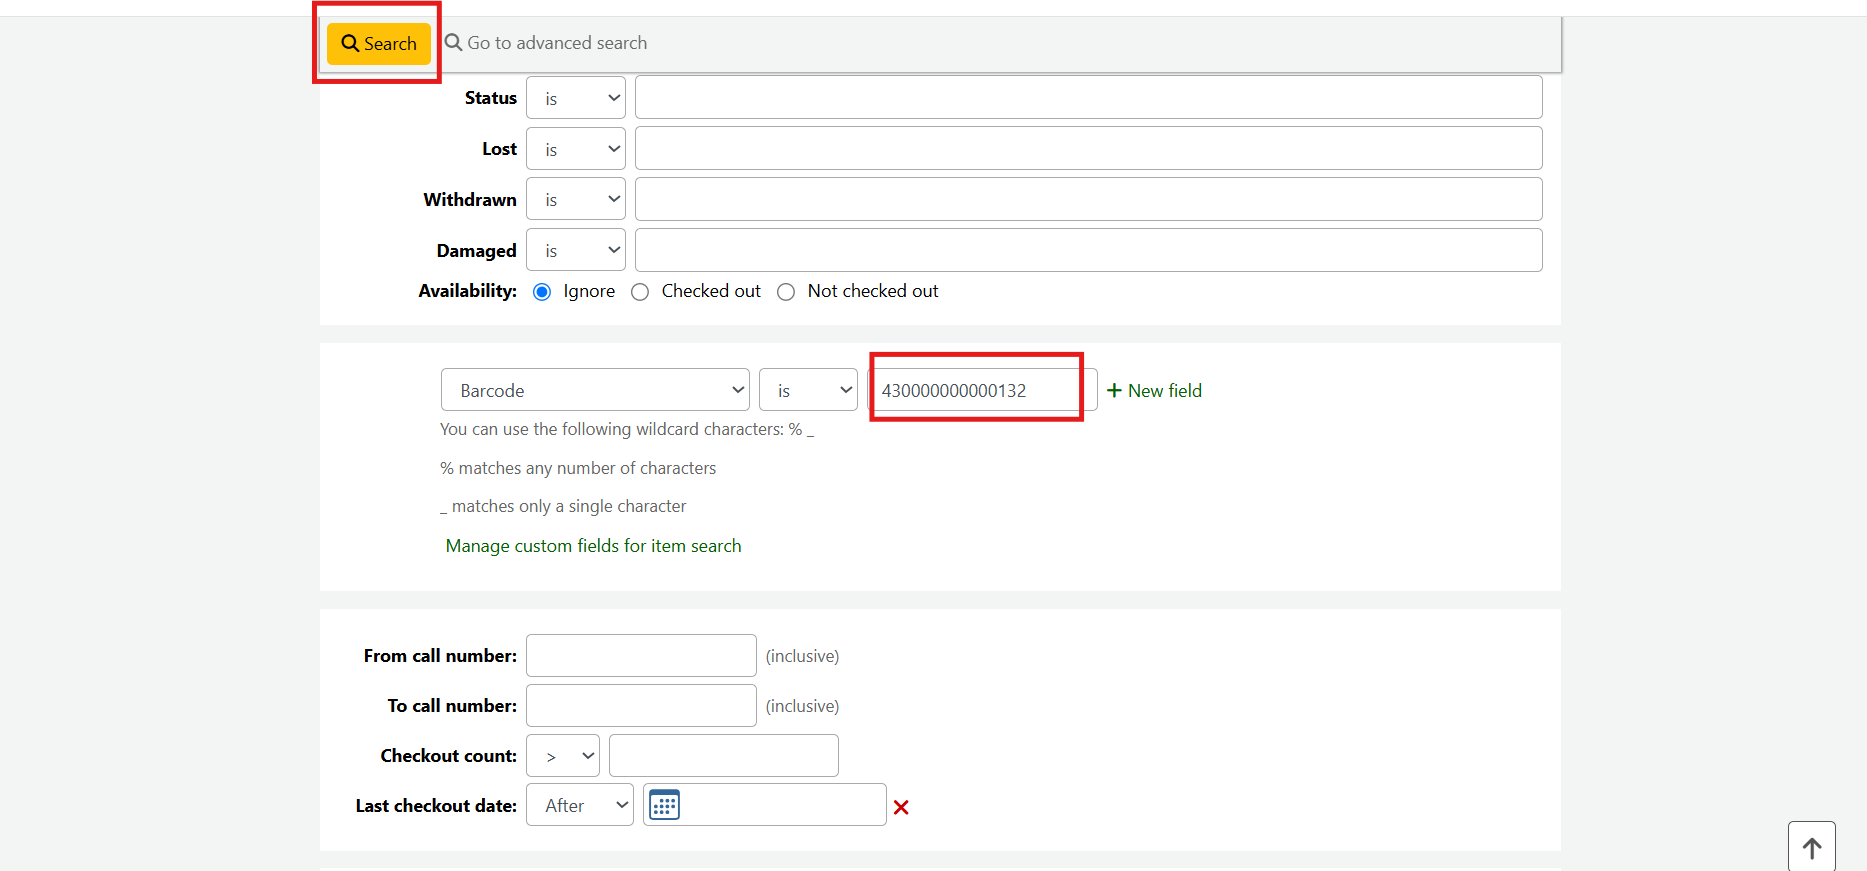Add a New field with plus icon

pyautogui.click(x=1154, y=391)
